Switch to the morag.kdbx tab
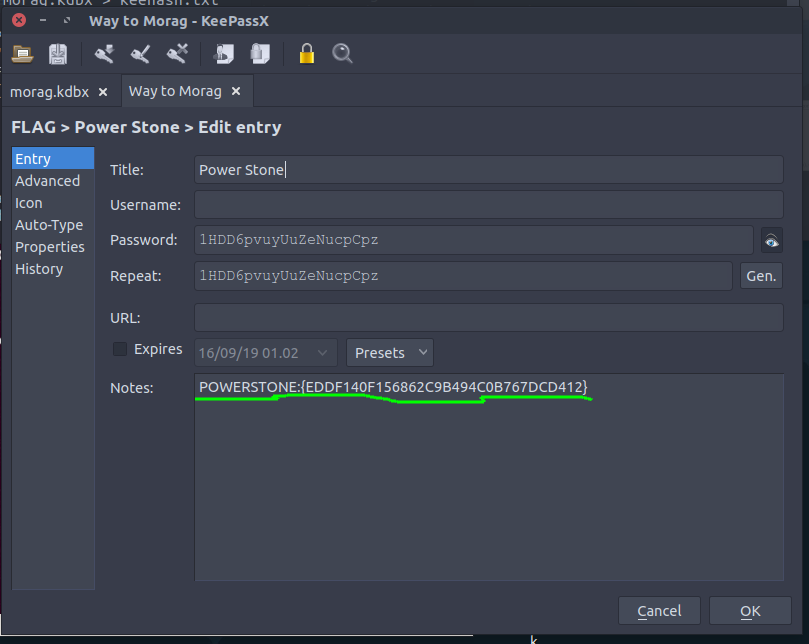 pyautogui.click(x=48, y=90)
